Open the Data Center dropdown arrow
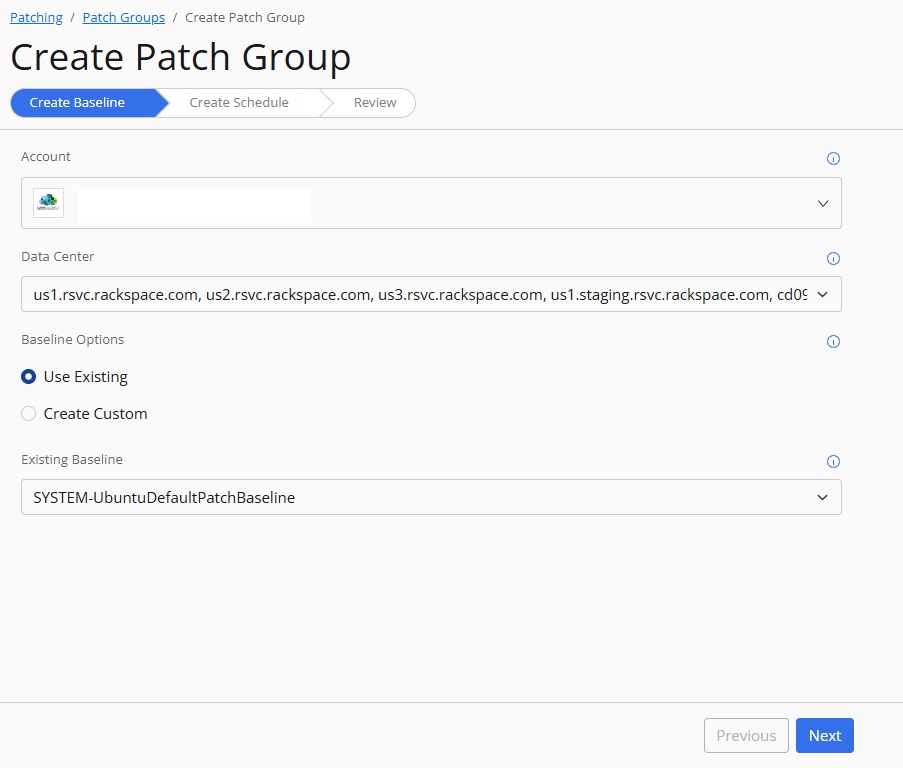Image resolution: width=903 pixels, height=768 pixels. click(822, 294)
